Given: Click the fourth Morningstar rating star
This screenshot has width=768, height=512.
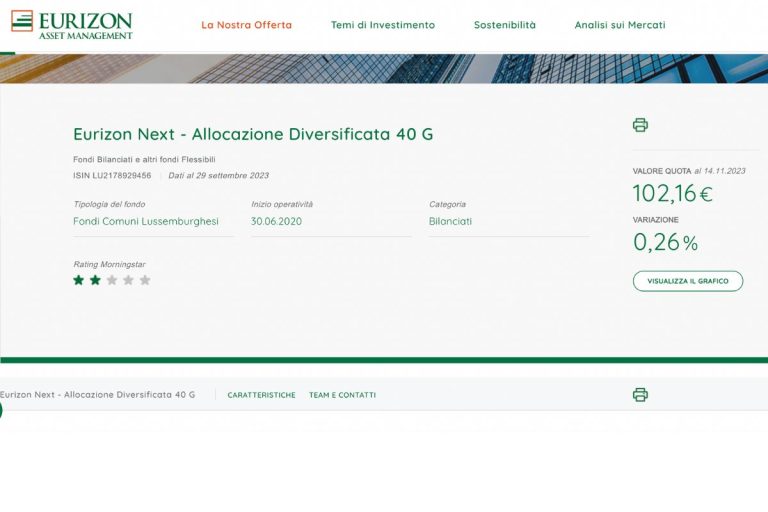Looking at the screenshot, I should point(128,280).
